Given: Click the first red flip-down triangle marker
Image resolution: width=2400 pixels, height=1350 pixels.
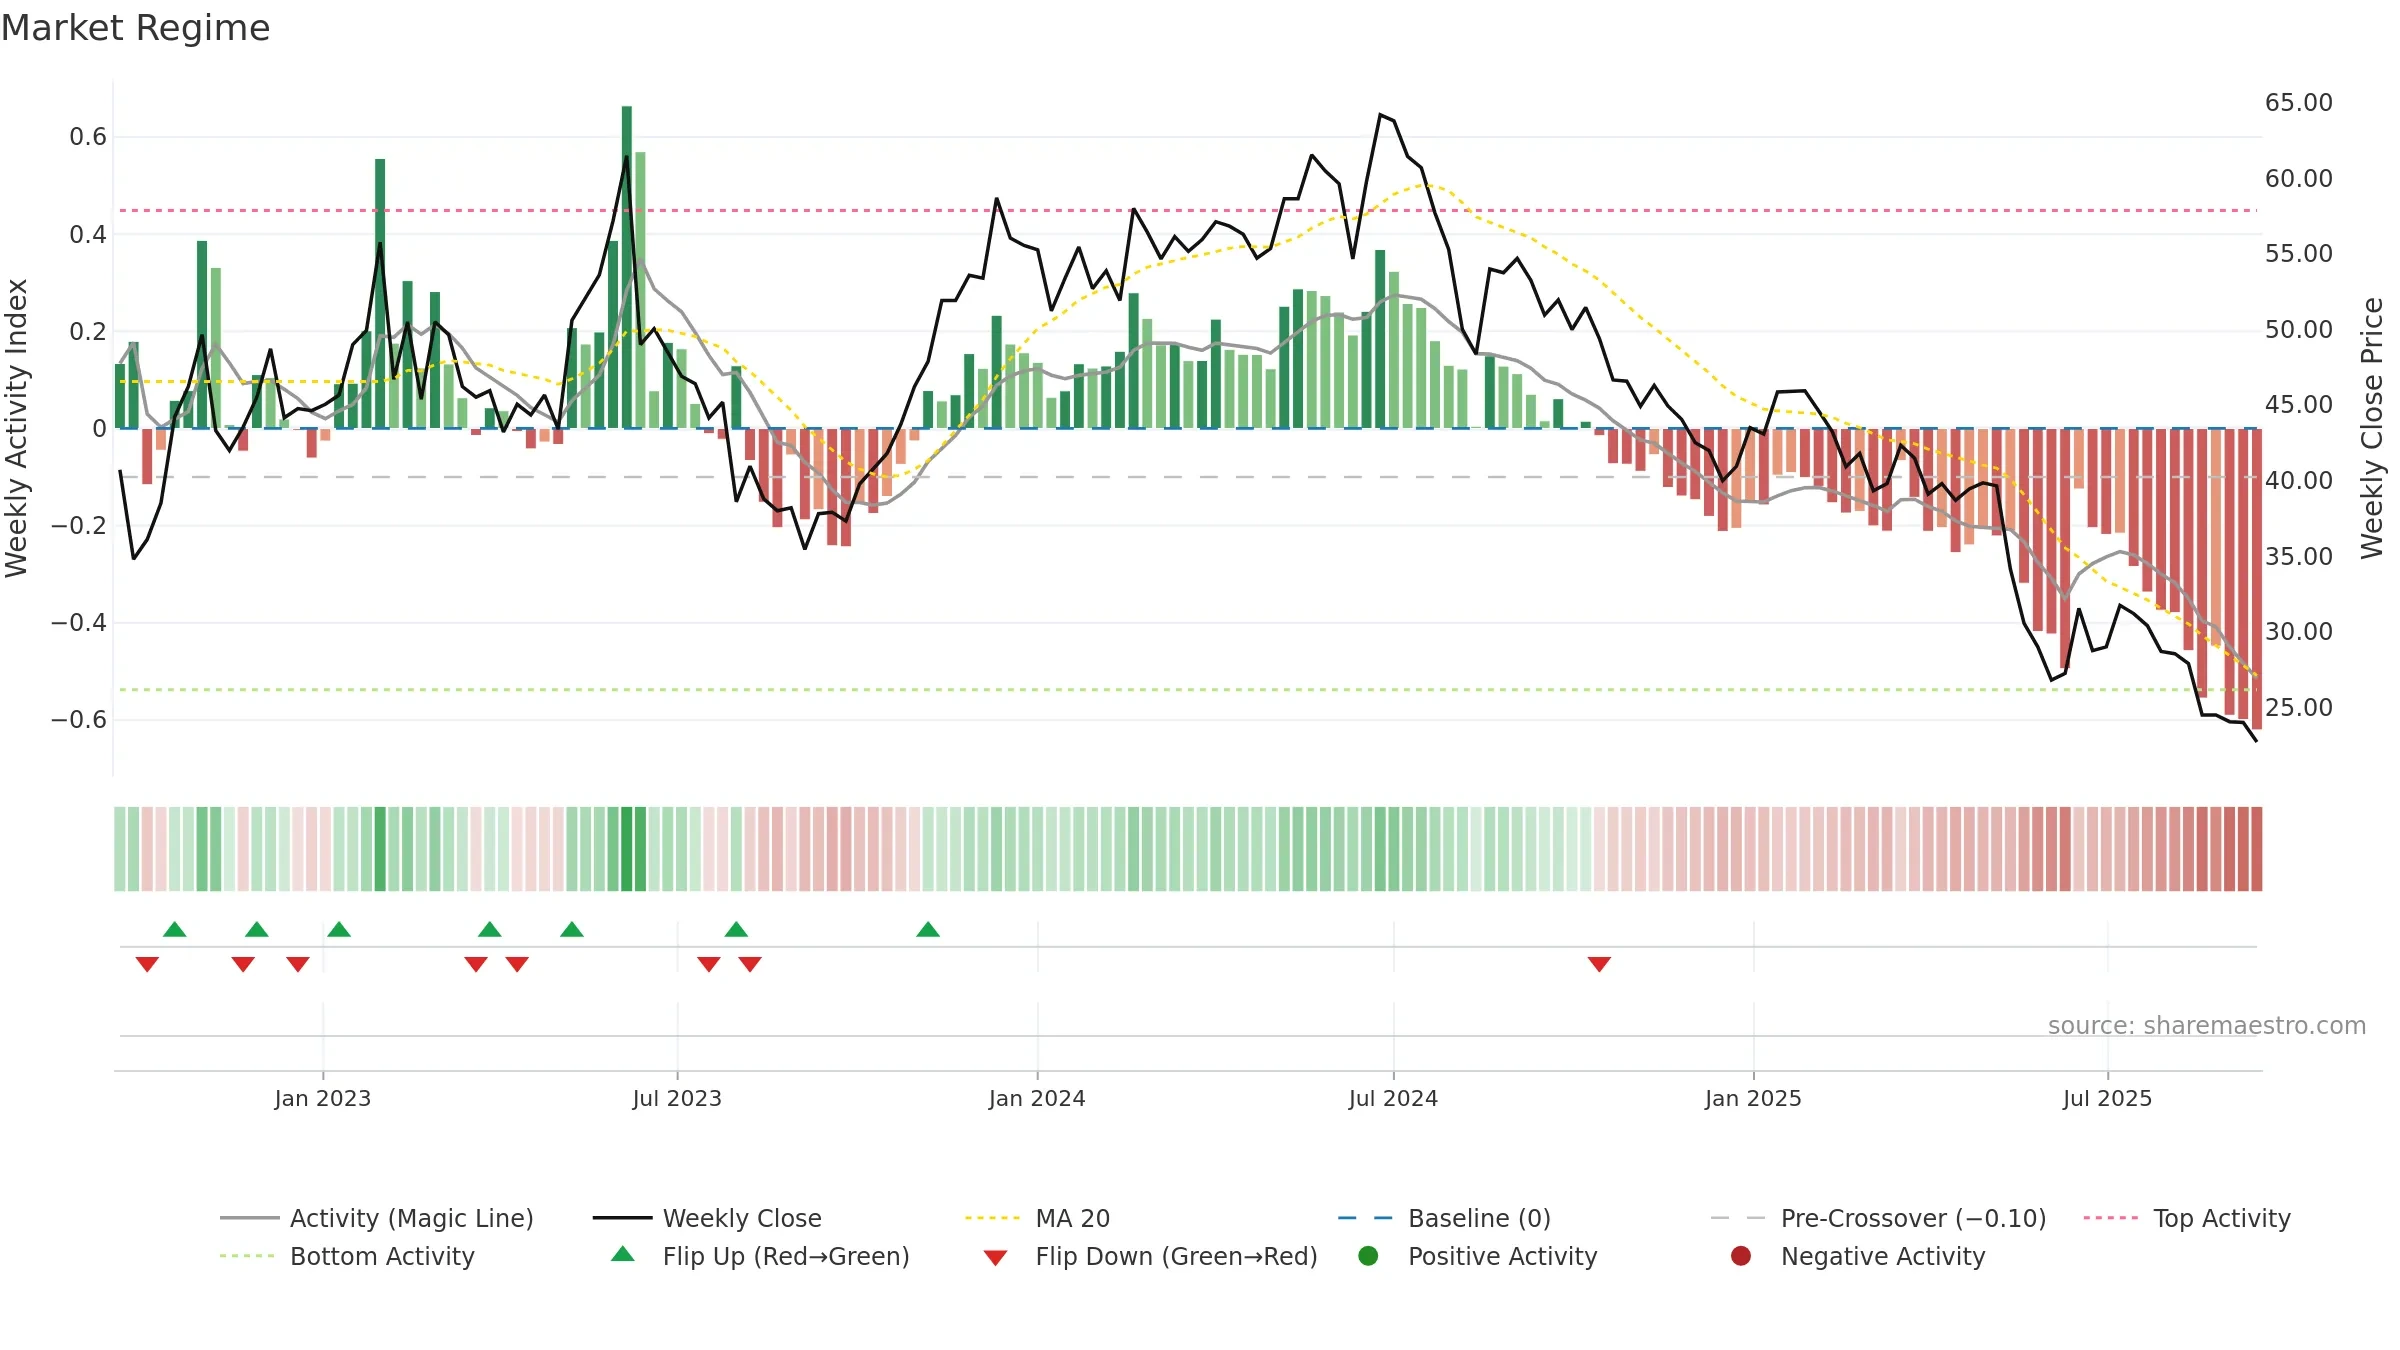Looking at the screenshot, I should click(x=147, y=964).
